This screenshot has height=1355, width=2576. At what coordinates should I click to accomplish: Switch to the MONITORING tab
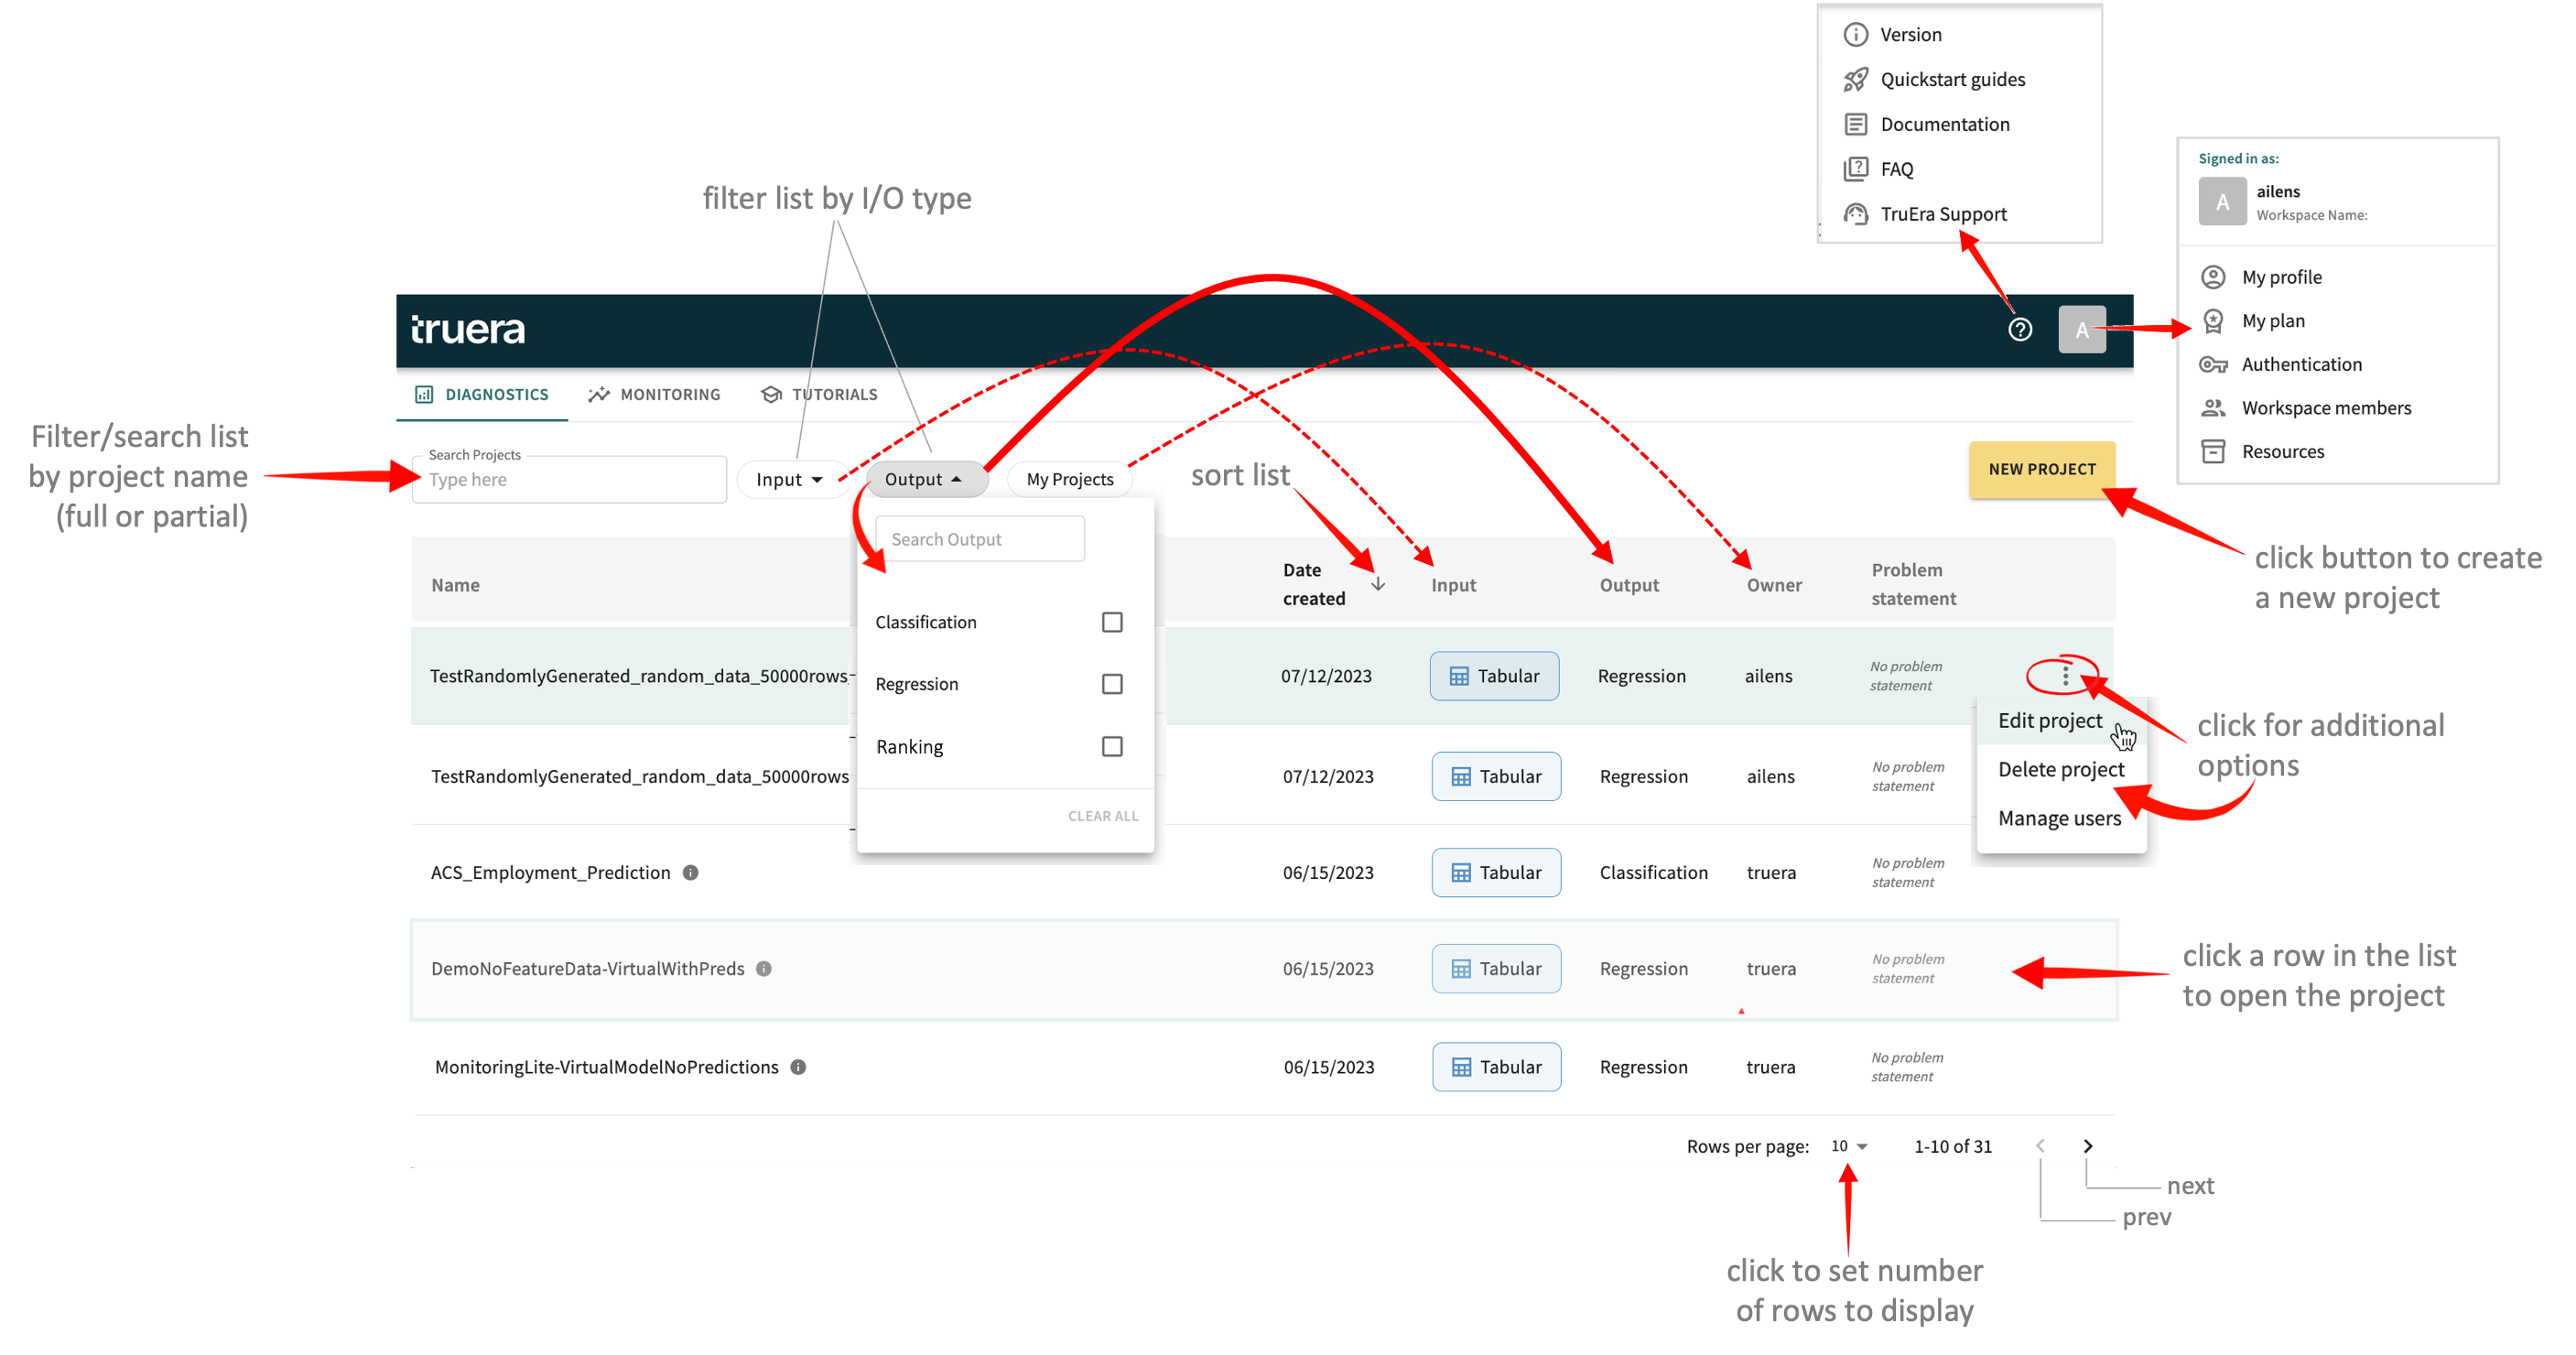pos(655,395)
